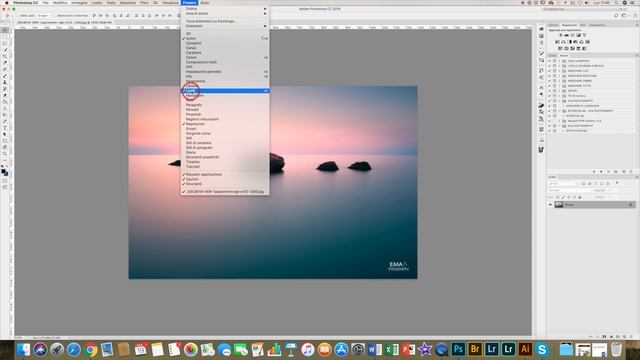640x360 pixels.
Task: Open the Azioni panel options menu
Action: (x=637, y=56)
